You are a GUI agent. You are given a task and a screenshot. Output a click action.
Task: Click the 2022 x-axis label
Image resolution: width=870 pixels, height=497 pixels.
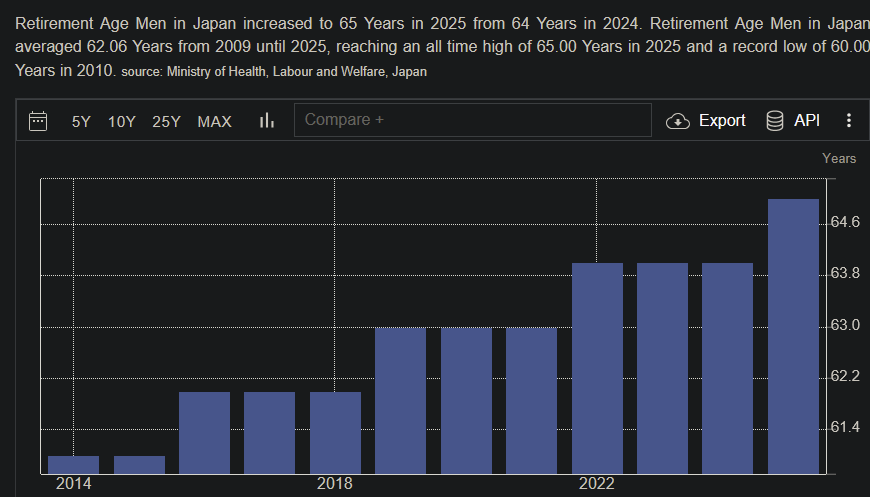pos(596,484)
